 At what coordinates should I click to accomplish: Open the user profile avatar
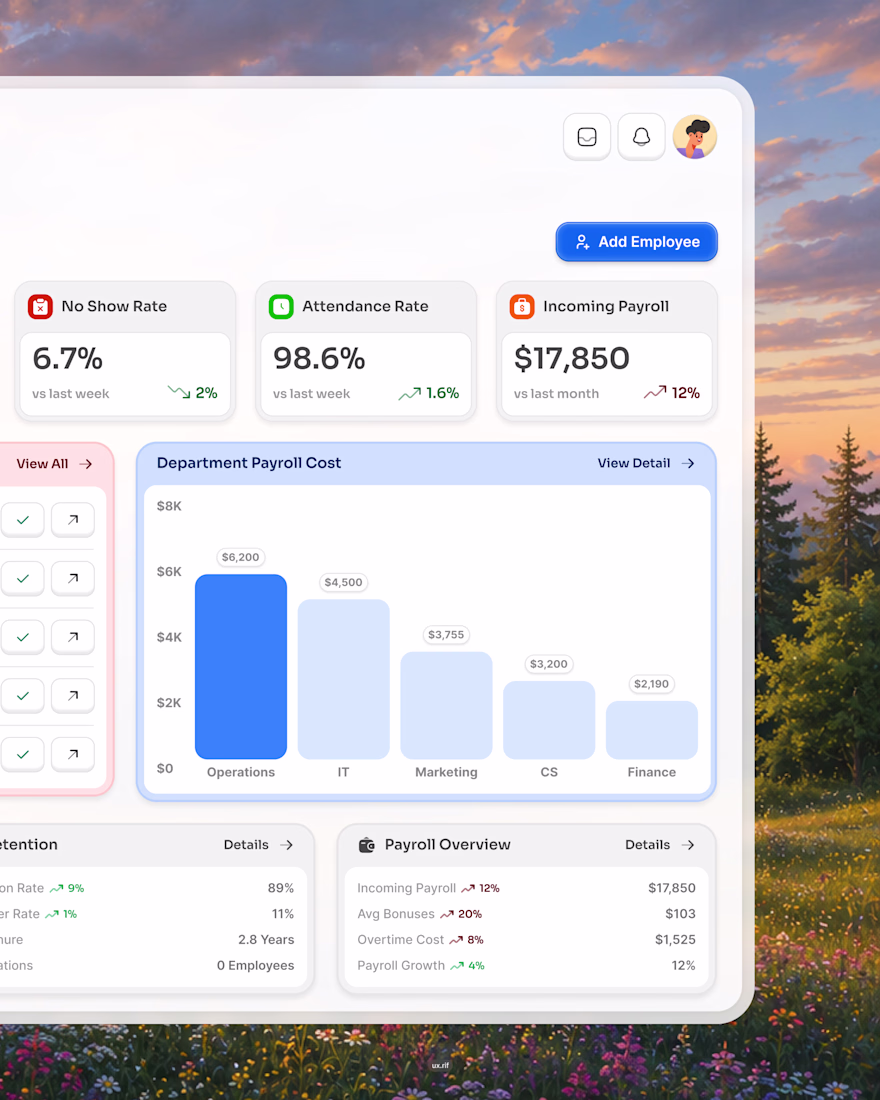[x=695, y=137]
